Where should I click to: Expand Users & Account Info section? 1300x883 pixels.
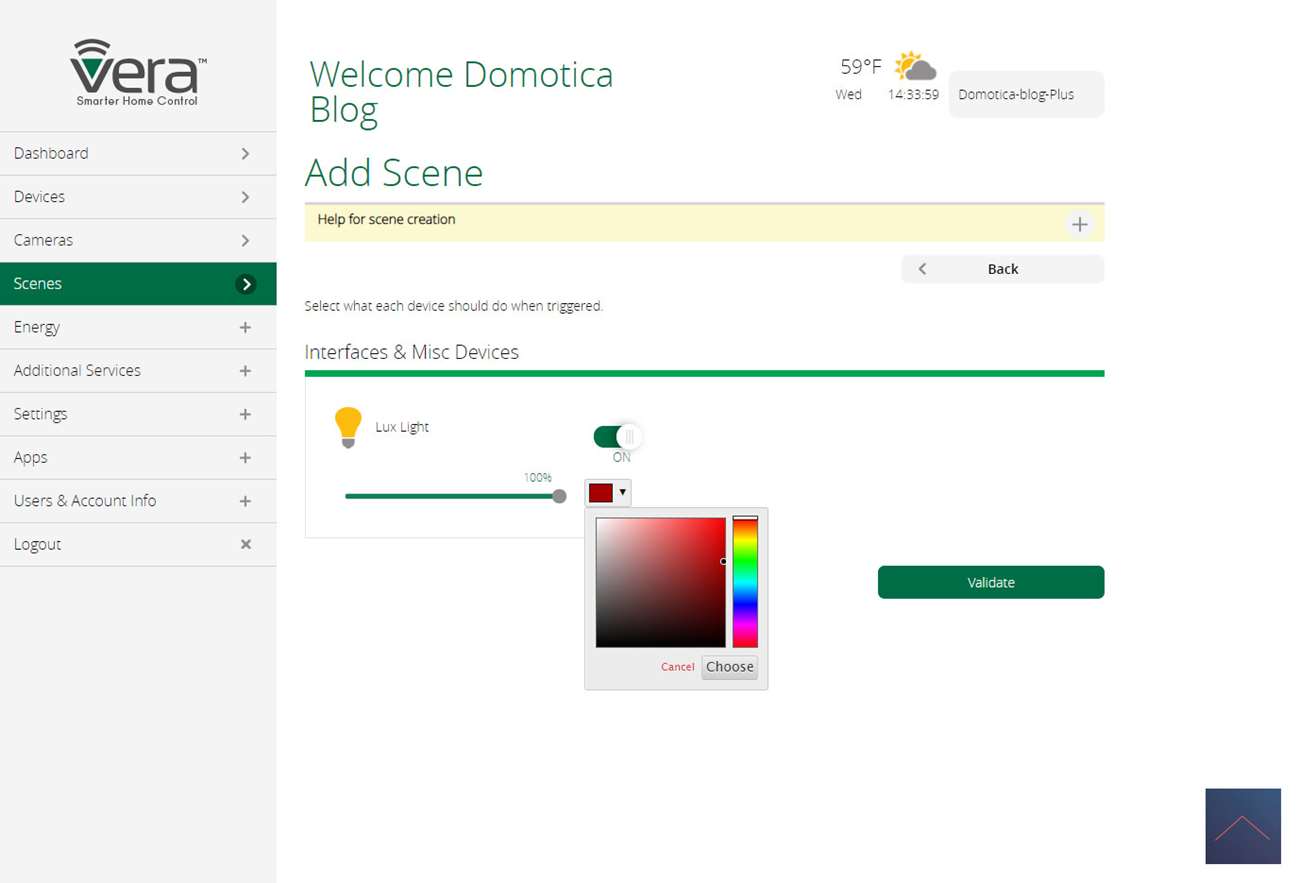pyautogui.click(x=245, y=501)
